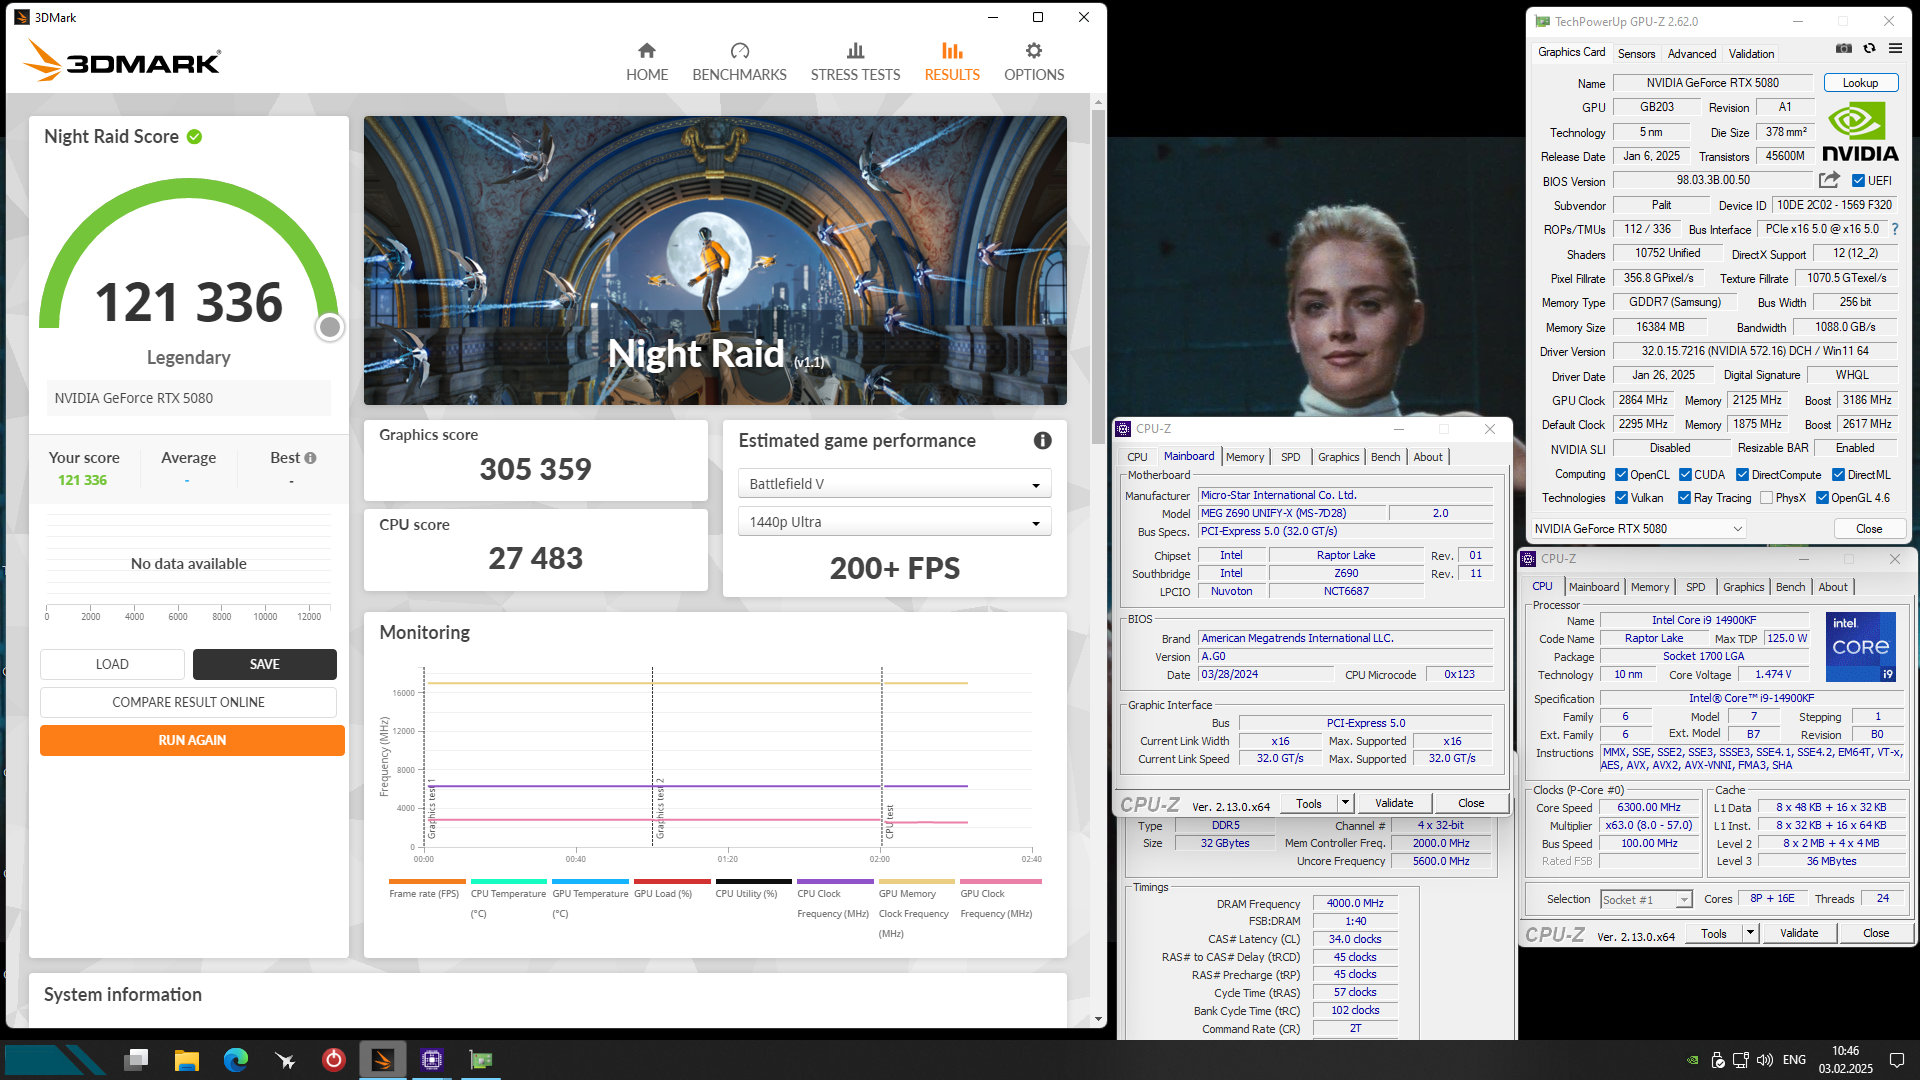Expand Tools dropdown arrow in the CPU-tab CPU-Z window
Image resolution: width=1920 pixels, height=1080 pixels.
coord(1750,933)
